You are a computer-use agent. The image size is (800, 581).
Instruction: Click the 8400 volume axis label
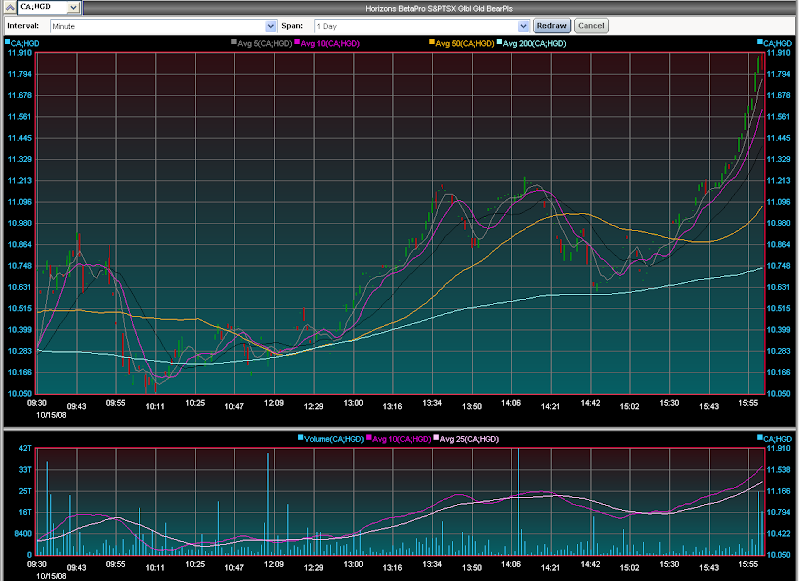pyautogui.click(x=23, y=534)
